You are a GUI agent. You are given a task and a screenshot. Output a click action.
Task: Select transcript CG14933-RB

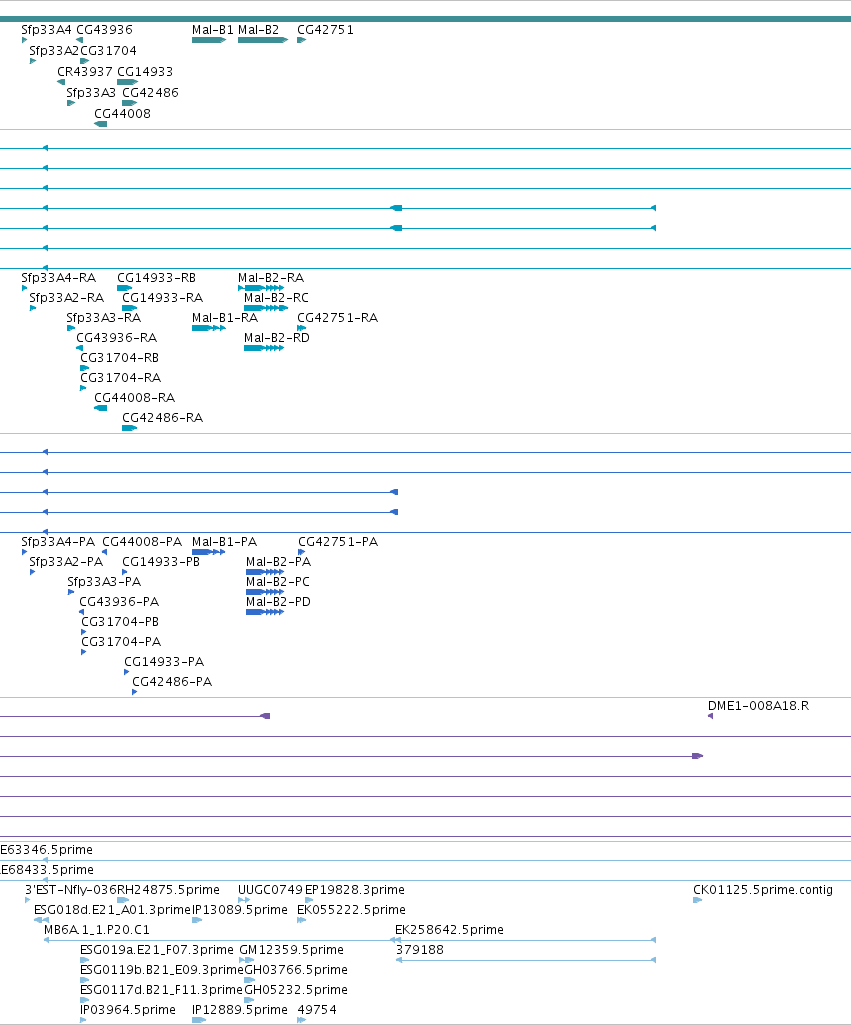(124, 288)
